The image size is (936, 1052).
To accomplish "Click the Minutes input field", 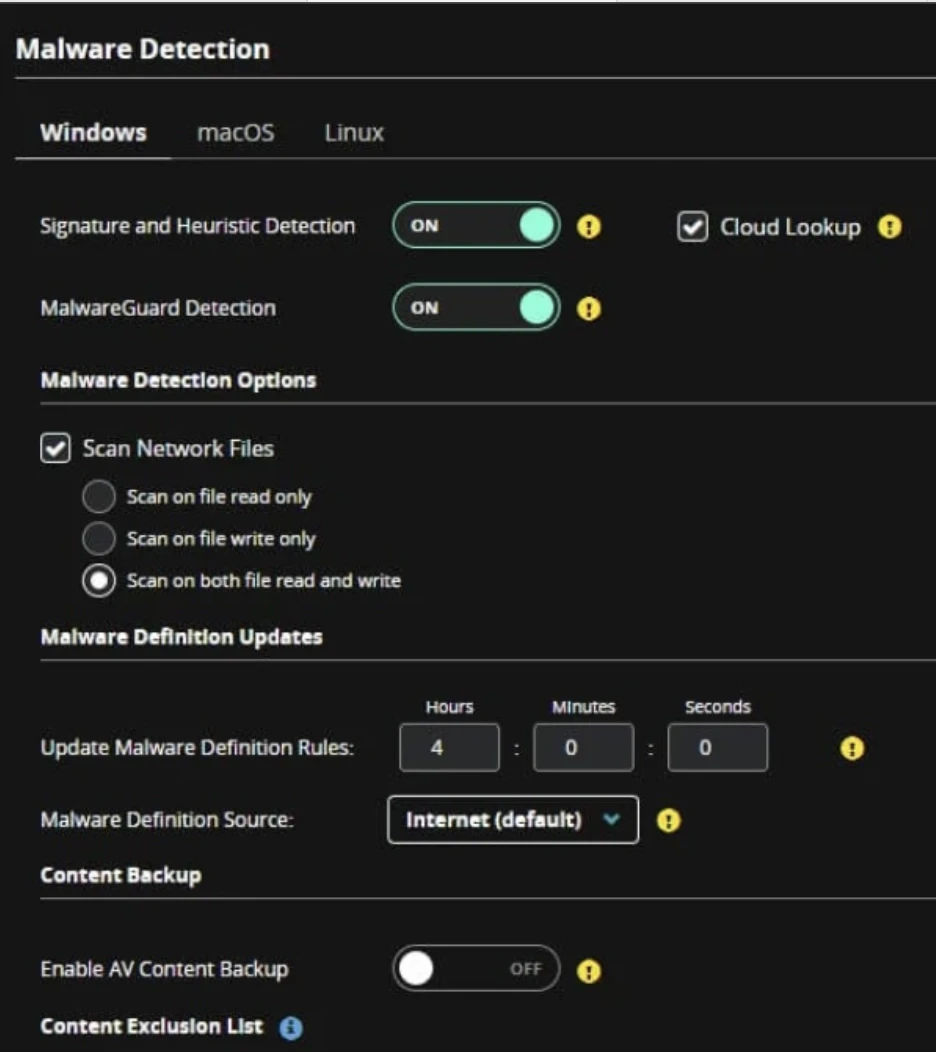I will tap(583, 747).
